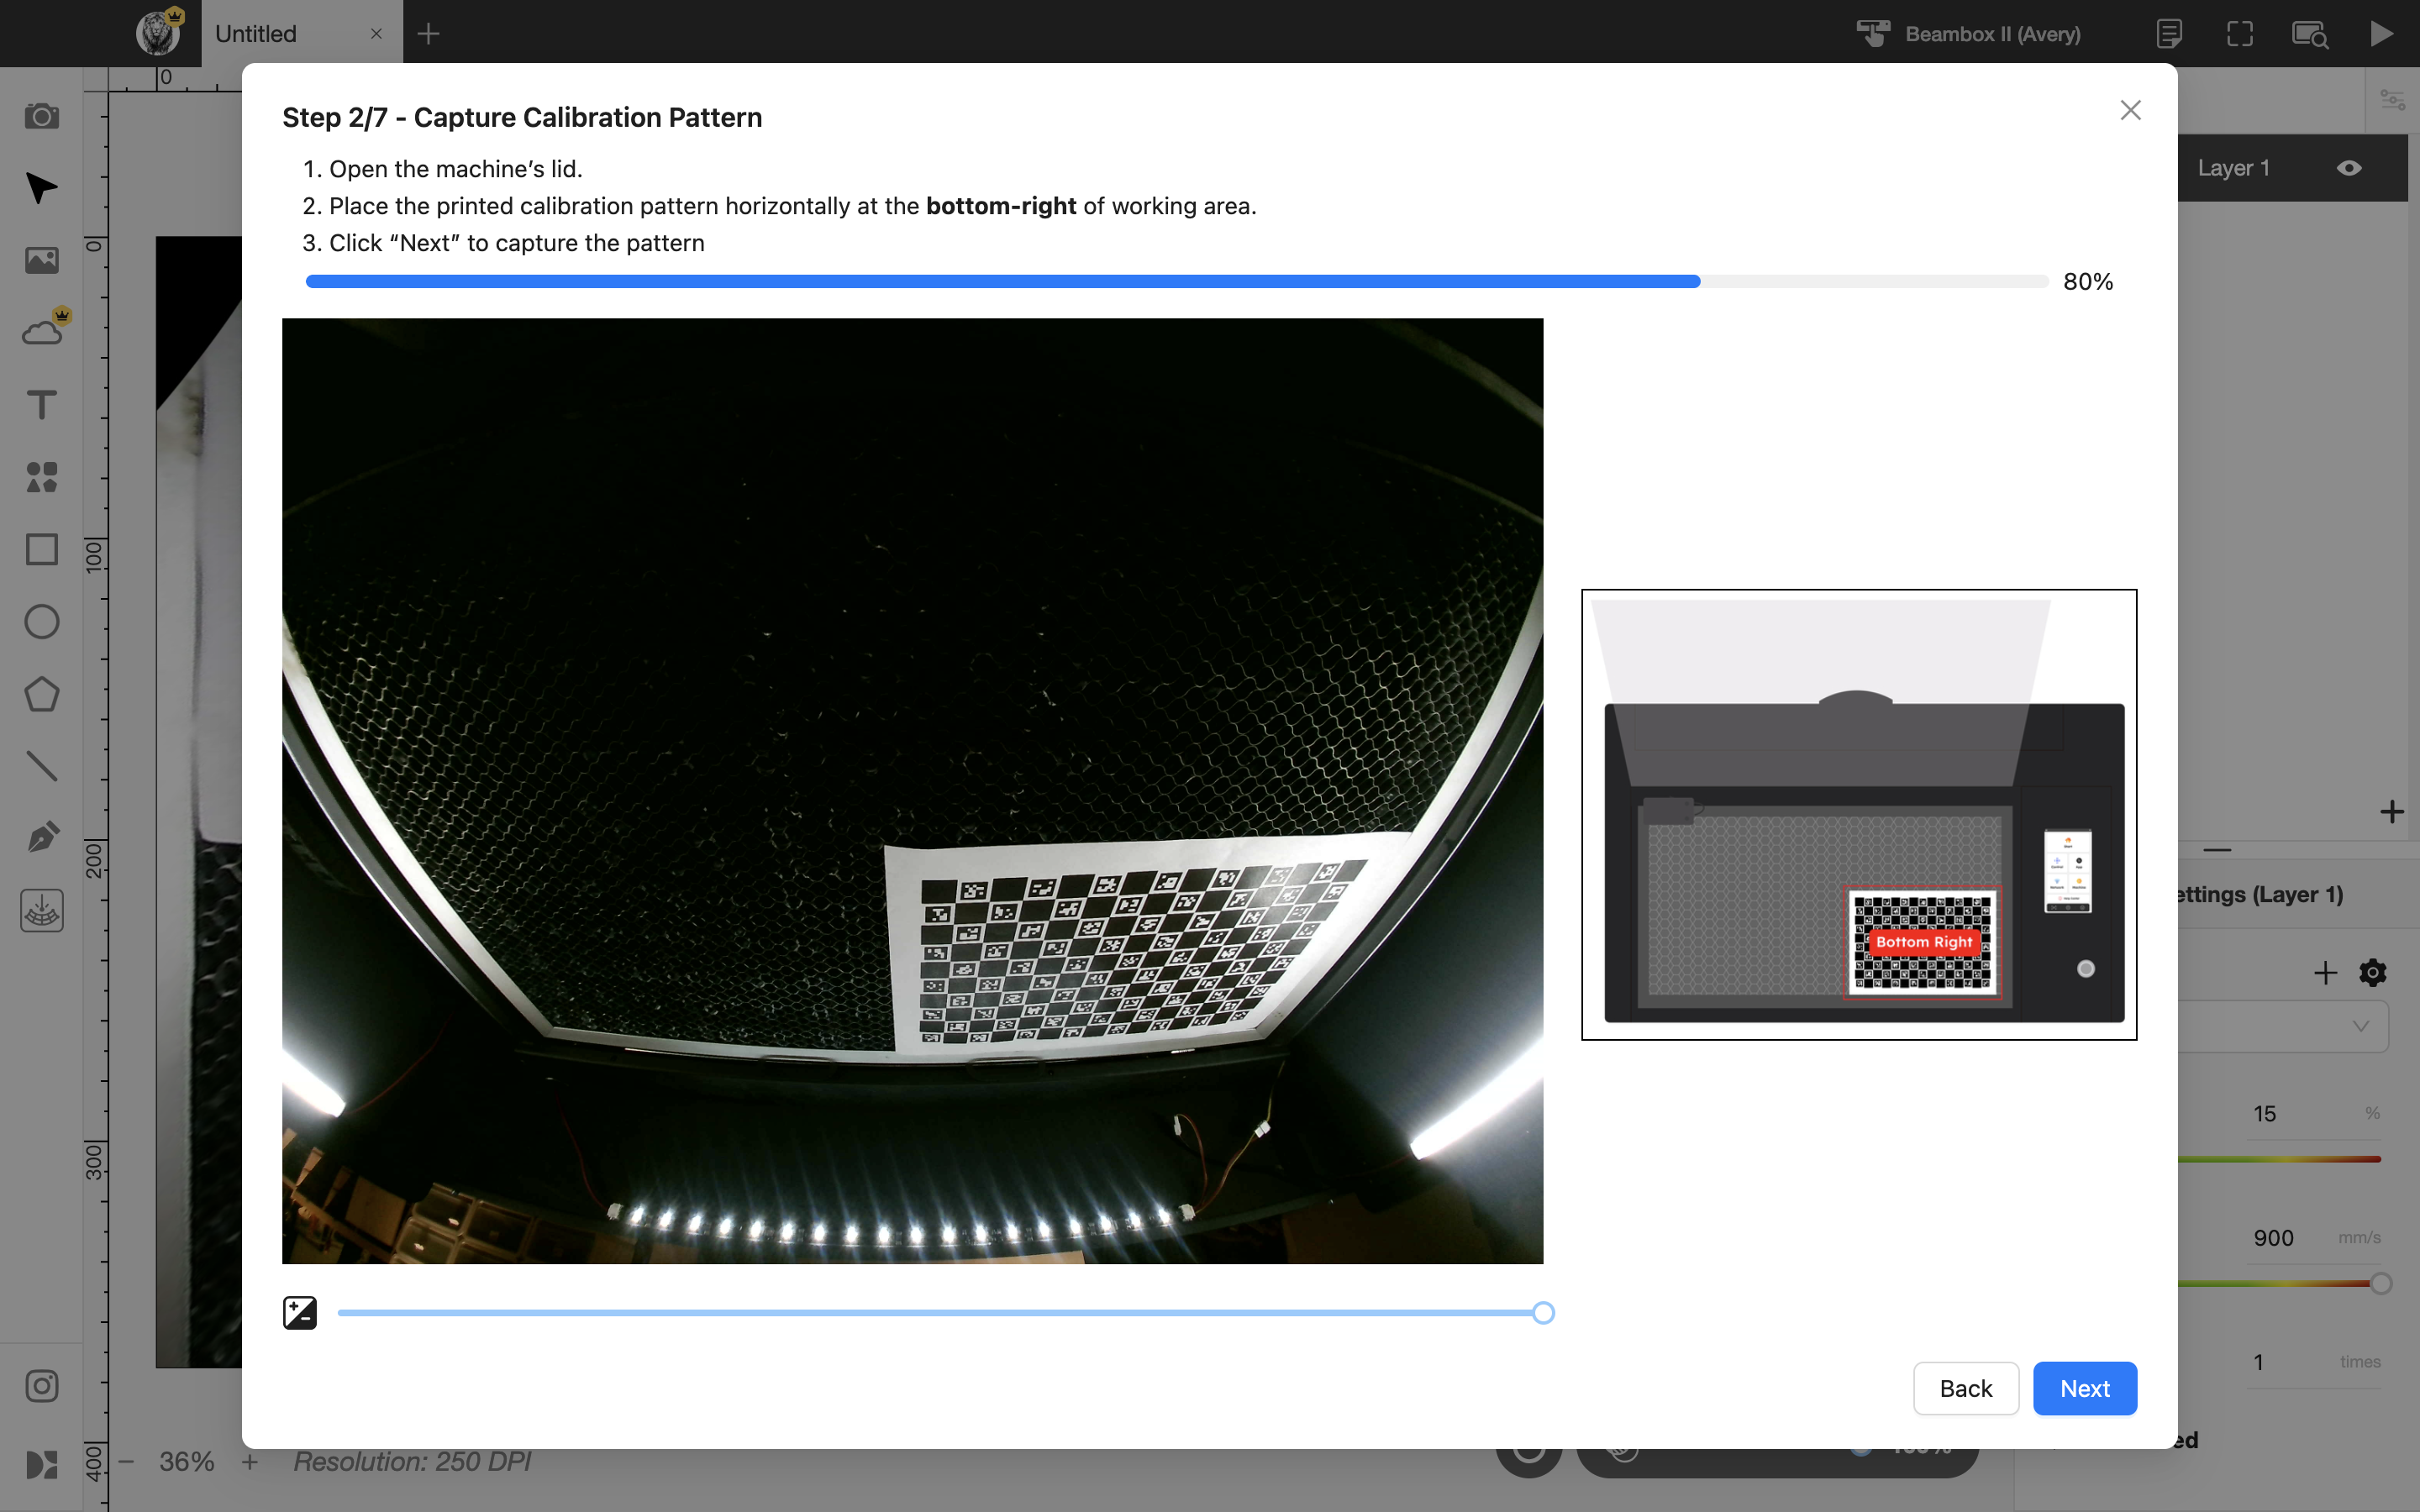This screenshot has height=1512, width=2420.
Task: Select the Ellipse tool
Action: (41, 621)
